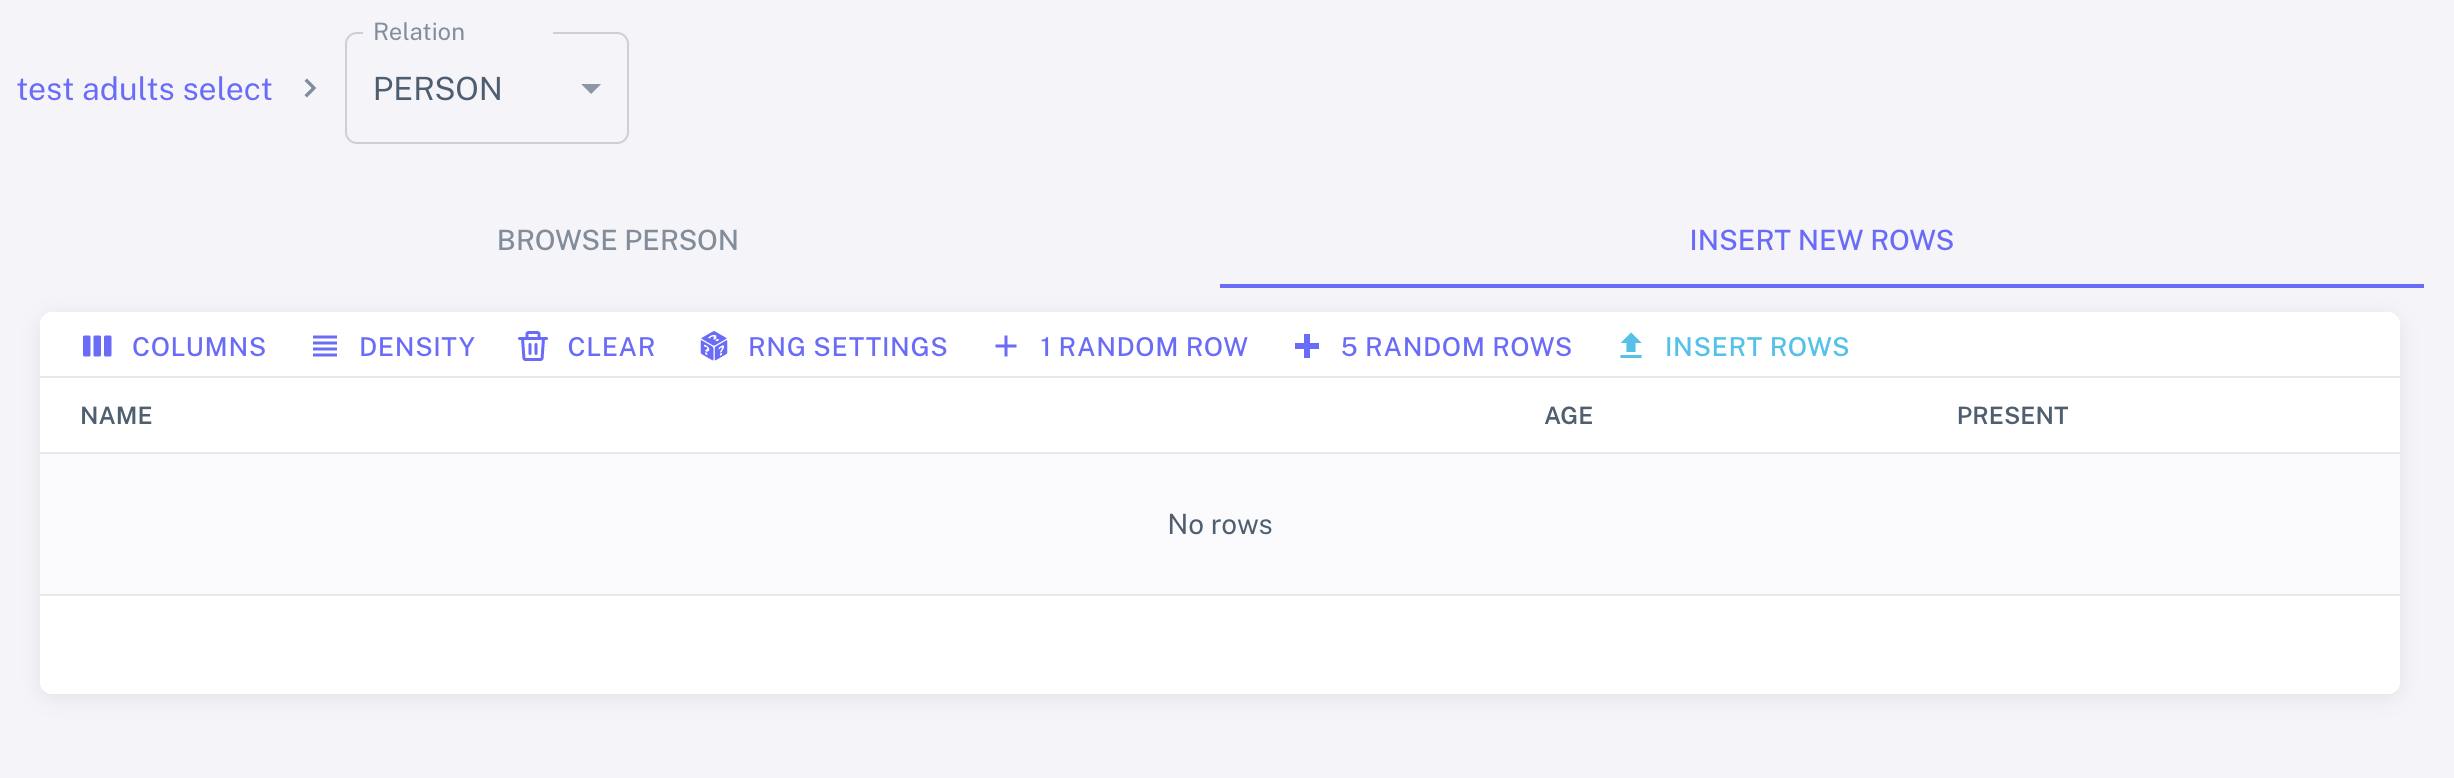Click the NAME column header

point(117,416)
